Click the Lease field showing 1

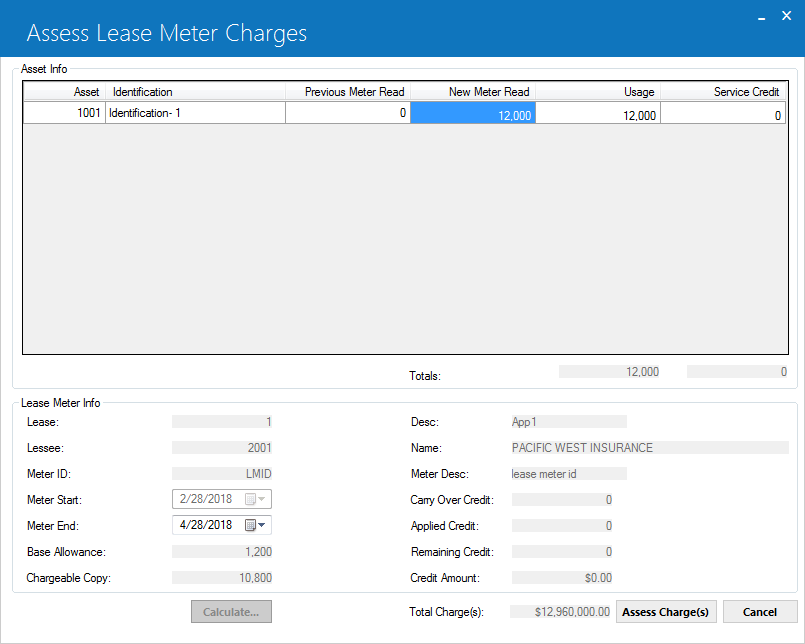222,422
